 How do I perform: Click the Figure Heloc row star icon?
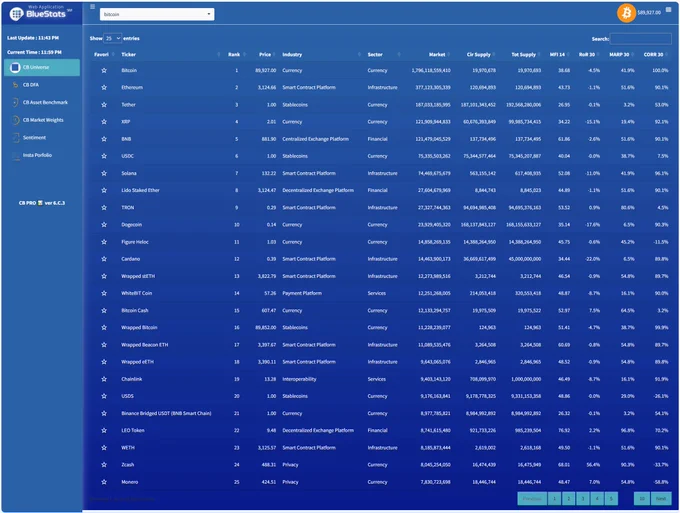pyautogui.click(x=104, y=242)
